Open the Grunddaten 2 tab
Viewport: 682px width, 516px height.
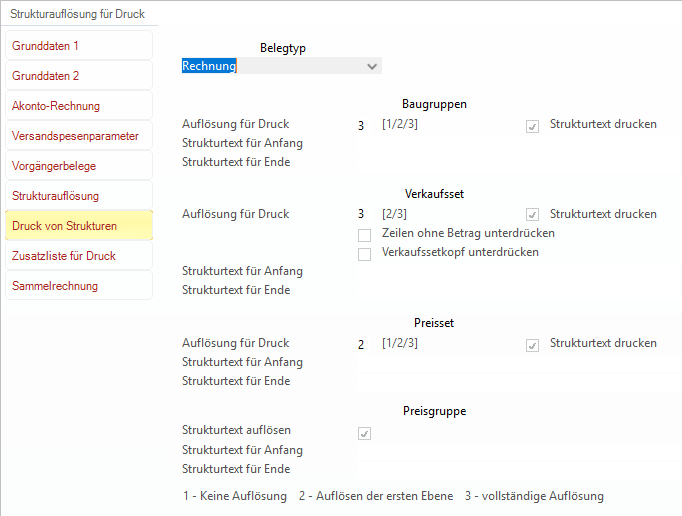[x=79, y=76]
